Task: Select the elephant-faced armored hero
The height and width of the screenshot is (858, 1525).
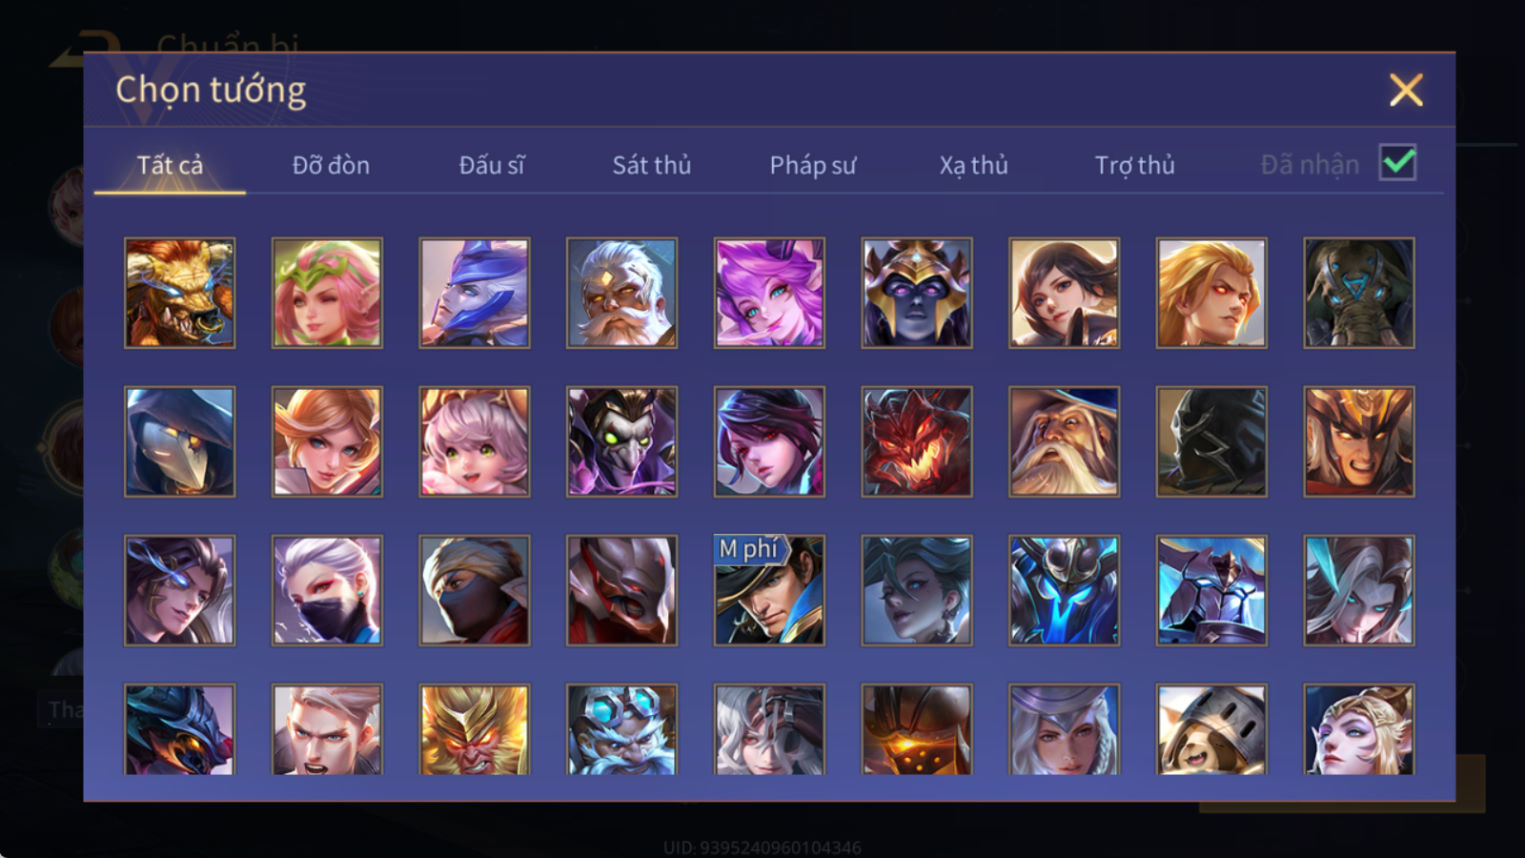Action: pyautogui.click(x=1359, y=293)
